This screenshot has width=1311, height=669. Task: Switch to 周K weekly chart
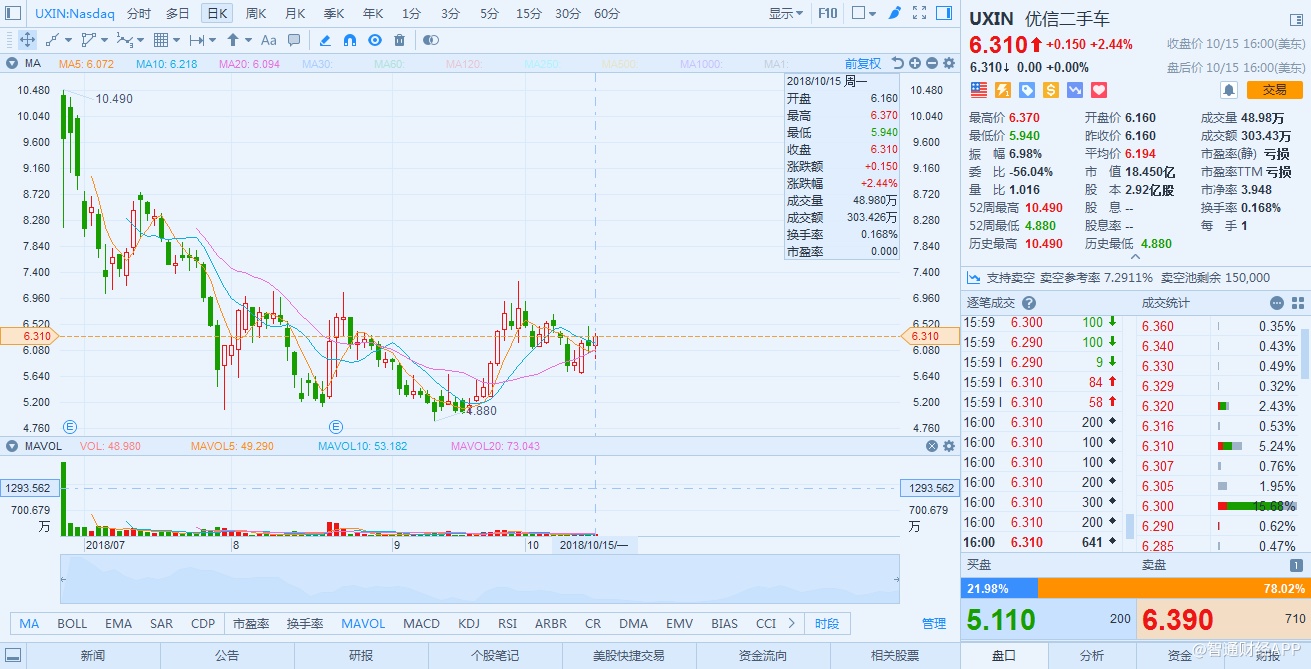coord(256,13)
